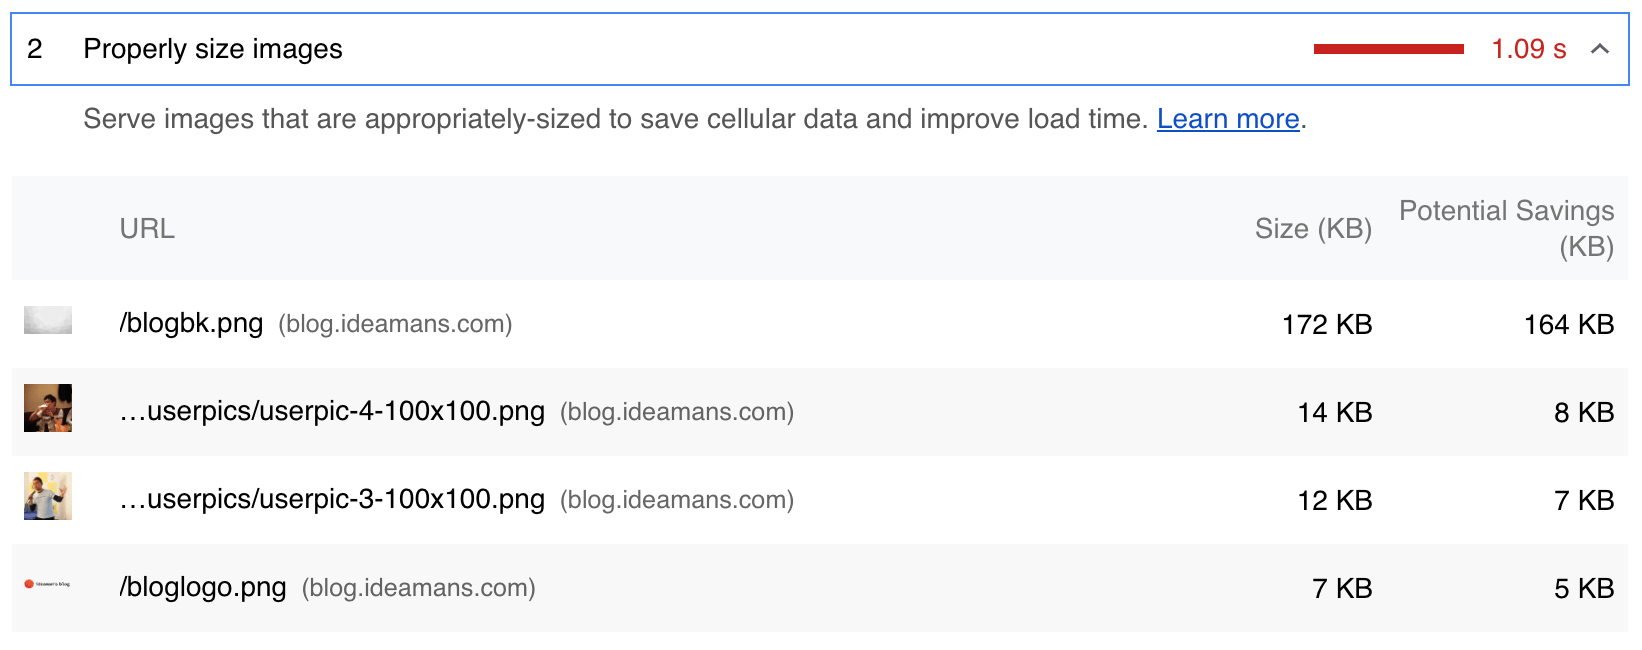Image resolution: width=1642 pixels, height=650 pixels.
Task: Click the Potential Savings (KB) header
Action: (x=1506, y=229)
